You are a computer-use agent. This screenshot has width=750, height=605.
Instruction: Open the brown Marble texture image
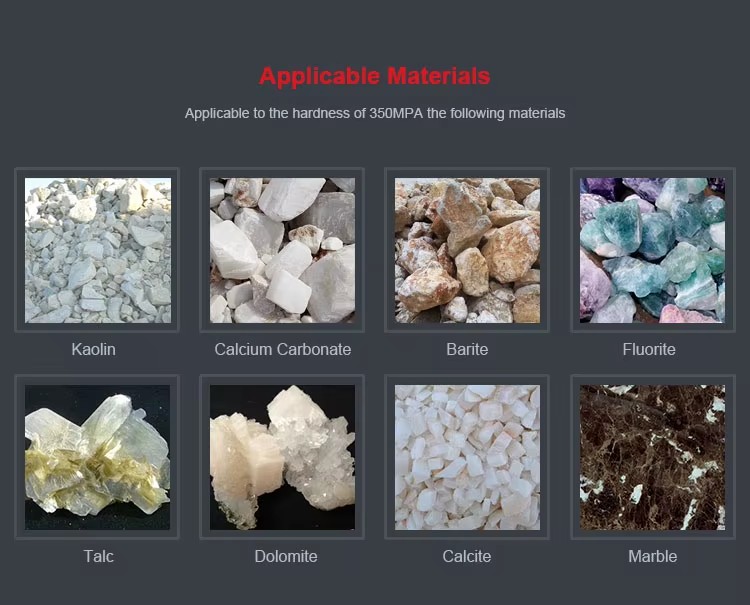(x=652, y=457)
